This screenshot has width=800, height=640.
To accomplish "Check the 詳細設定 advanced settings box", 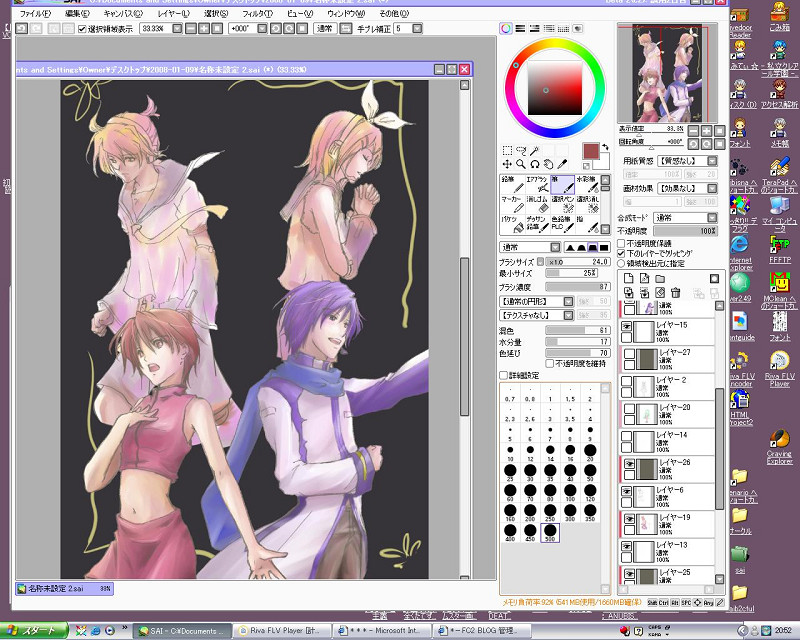I will click(x=504, y=375).
